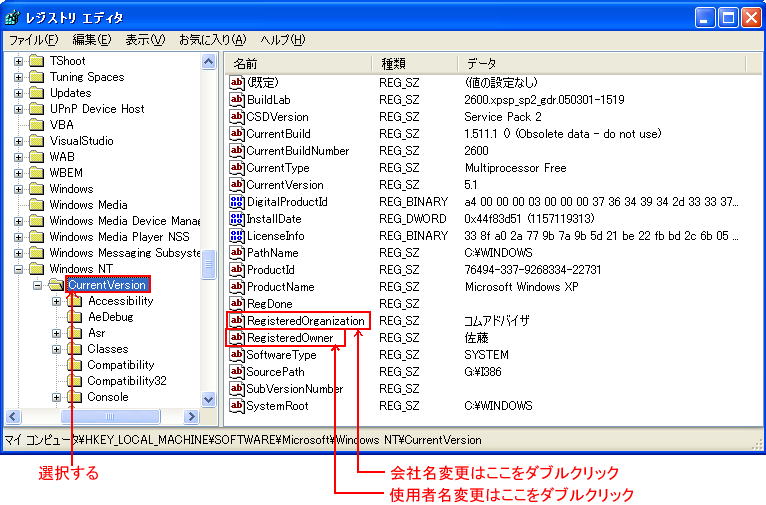Click the 'Microsoft Windows XP' data cell
The image size is (766, 505).
522,287
